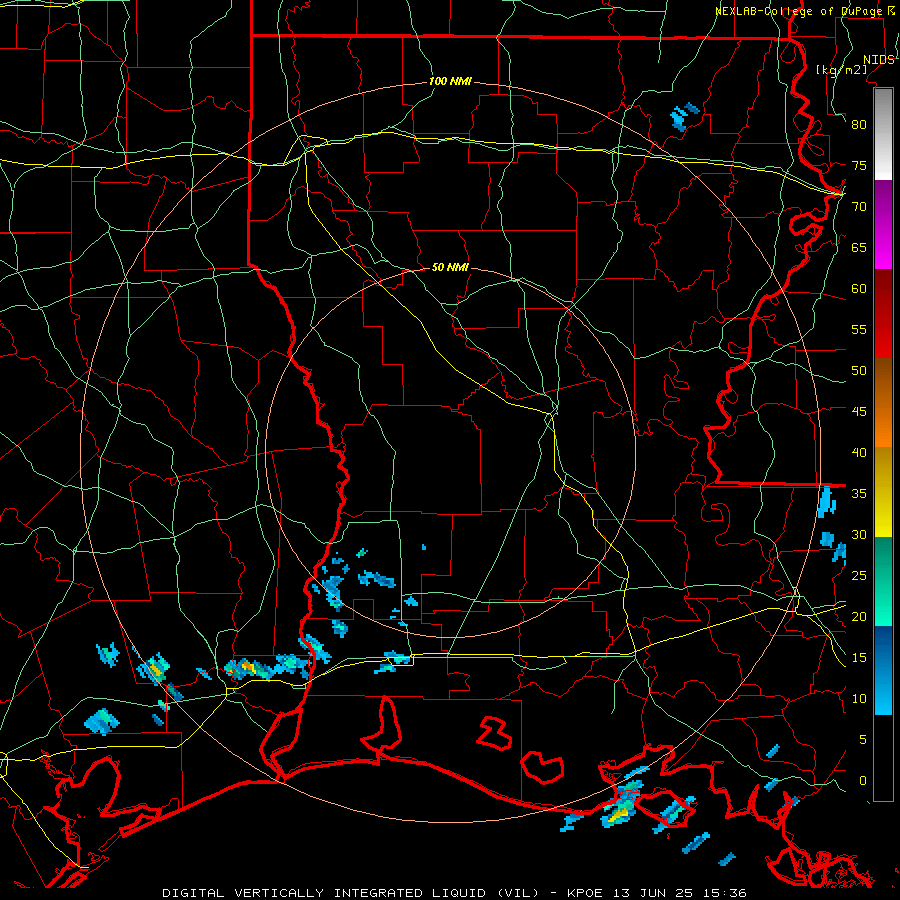900x900 pixels.
Task: Click the [kg/m2] unit label
Action: click(841, 69)
